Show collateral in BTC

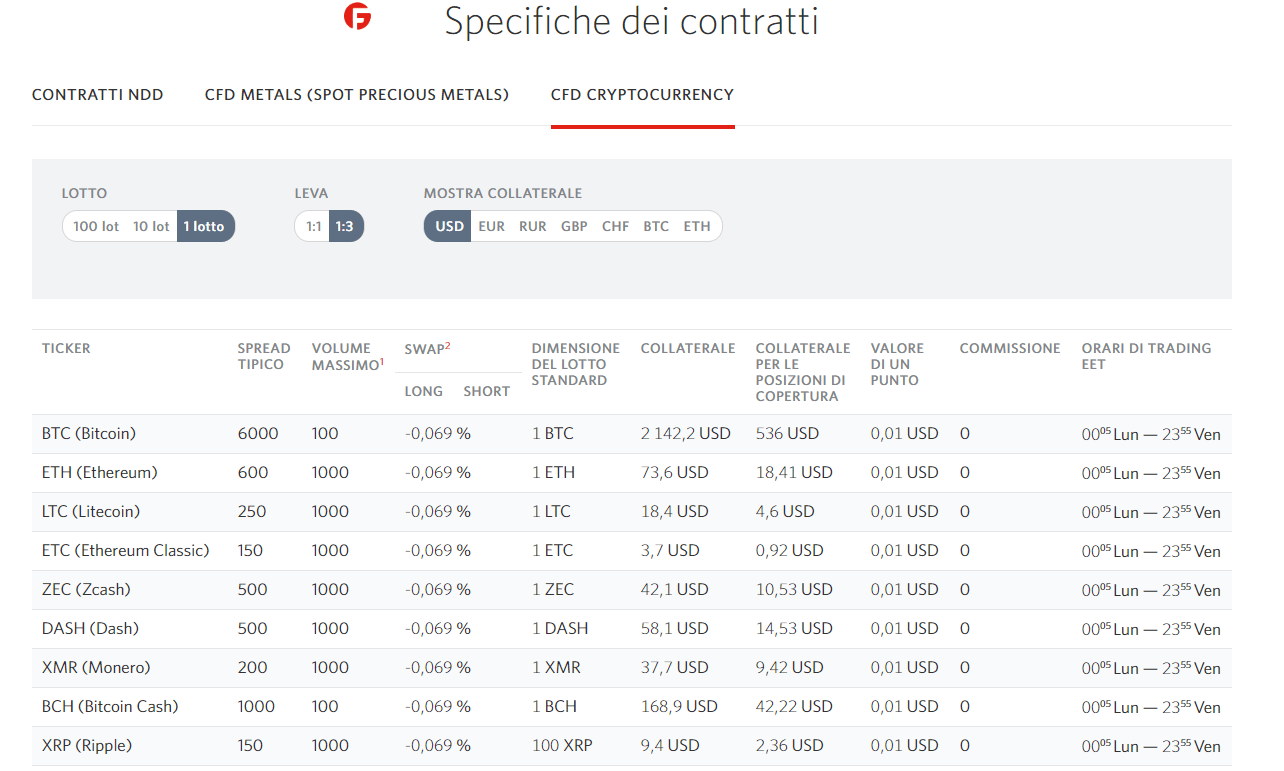click(x=656, y=226)
